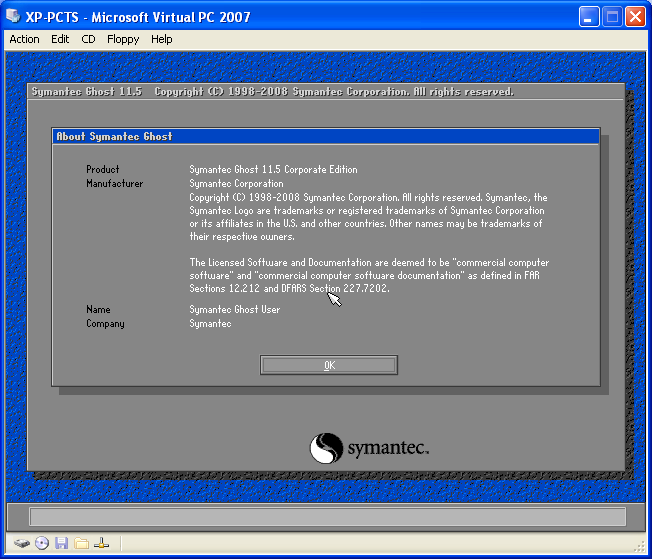652x559 pixels.
Task: Click "Symantec Ghost User" name value
Action: click(x=235, y=309)
